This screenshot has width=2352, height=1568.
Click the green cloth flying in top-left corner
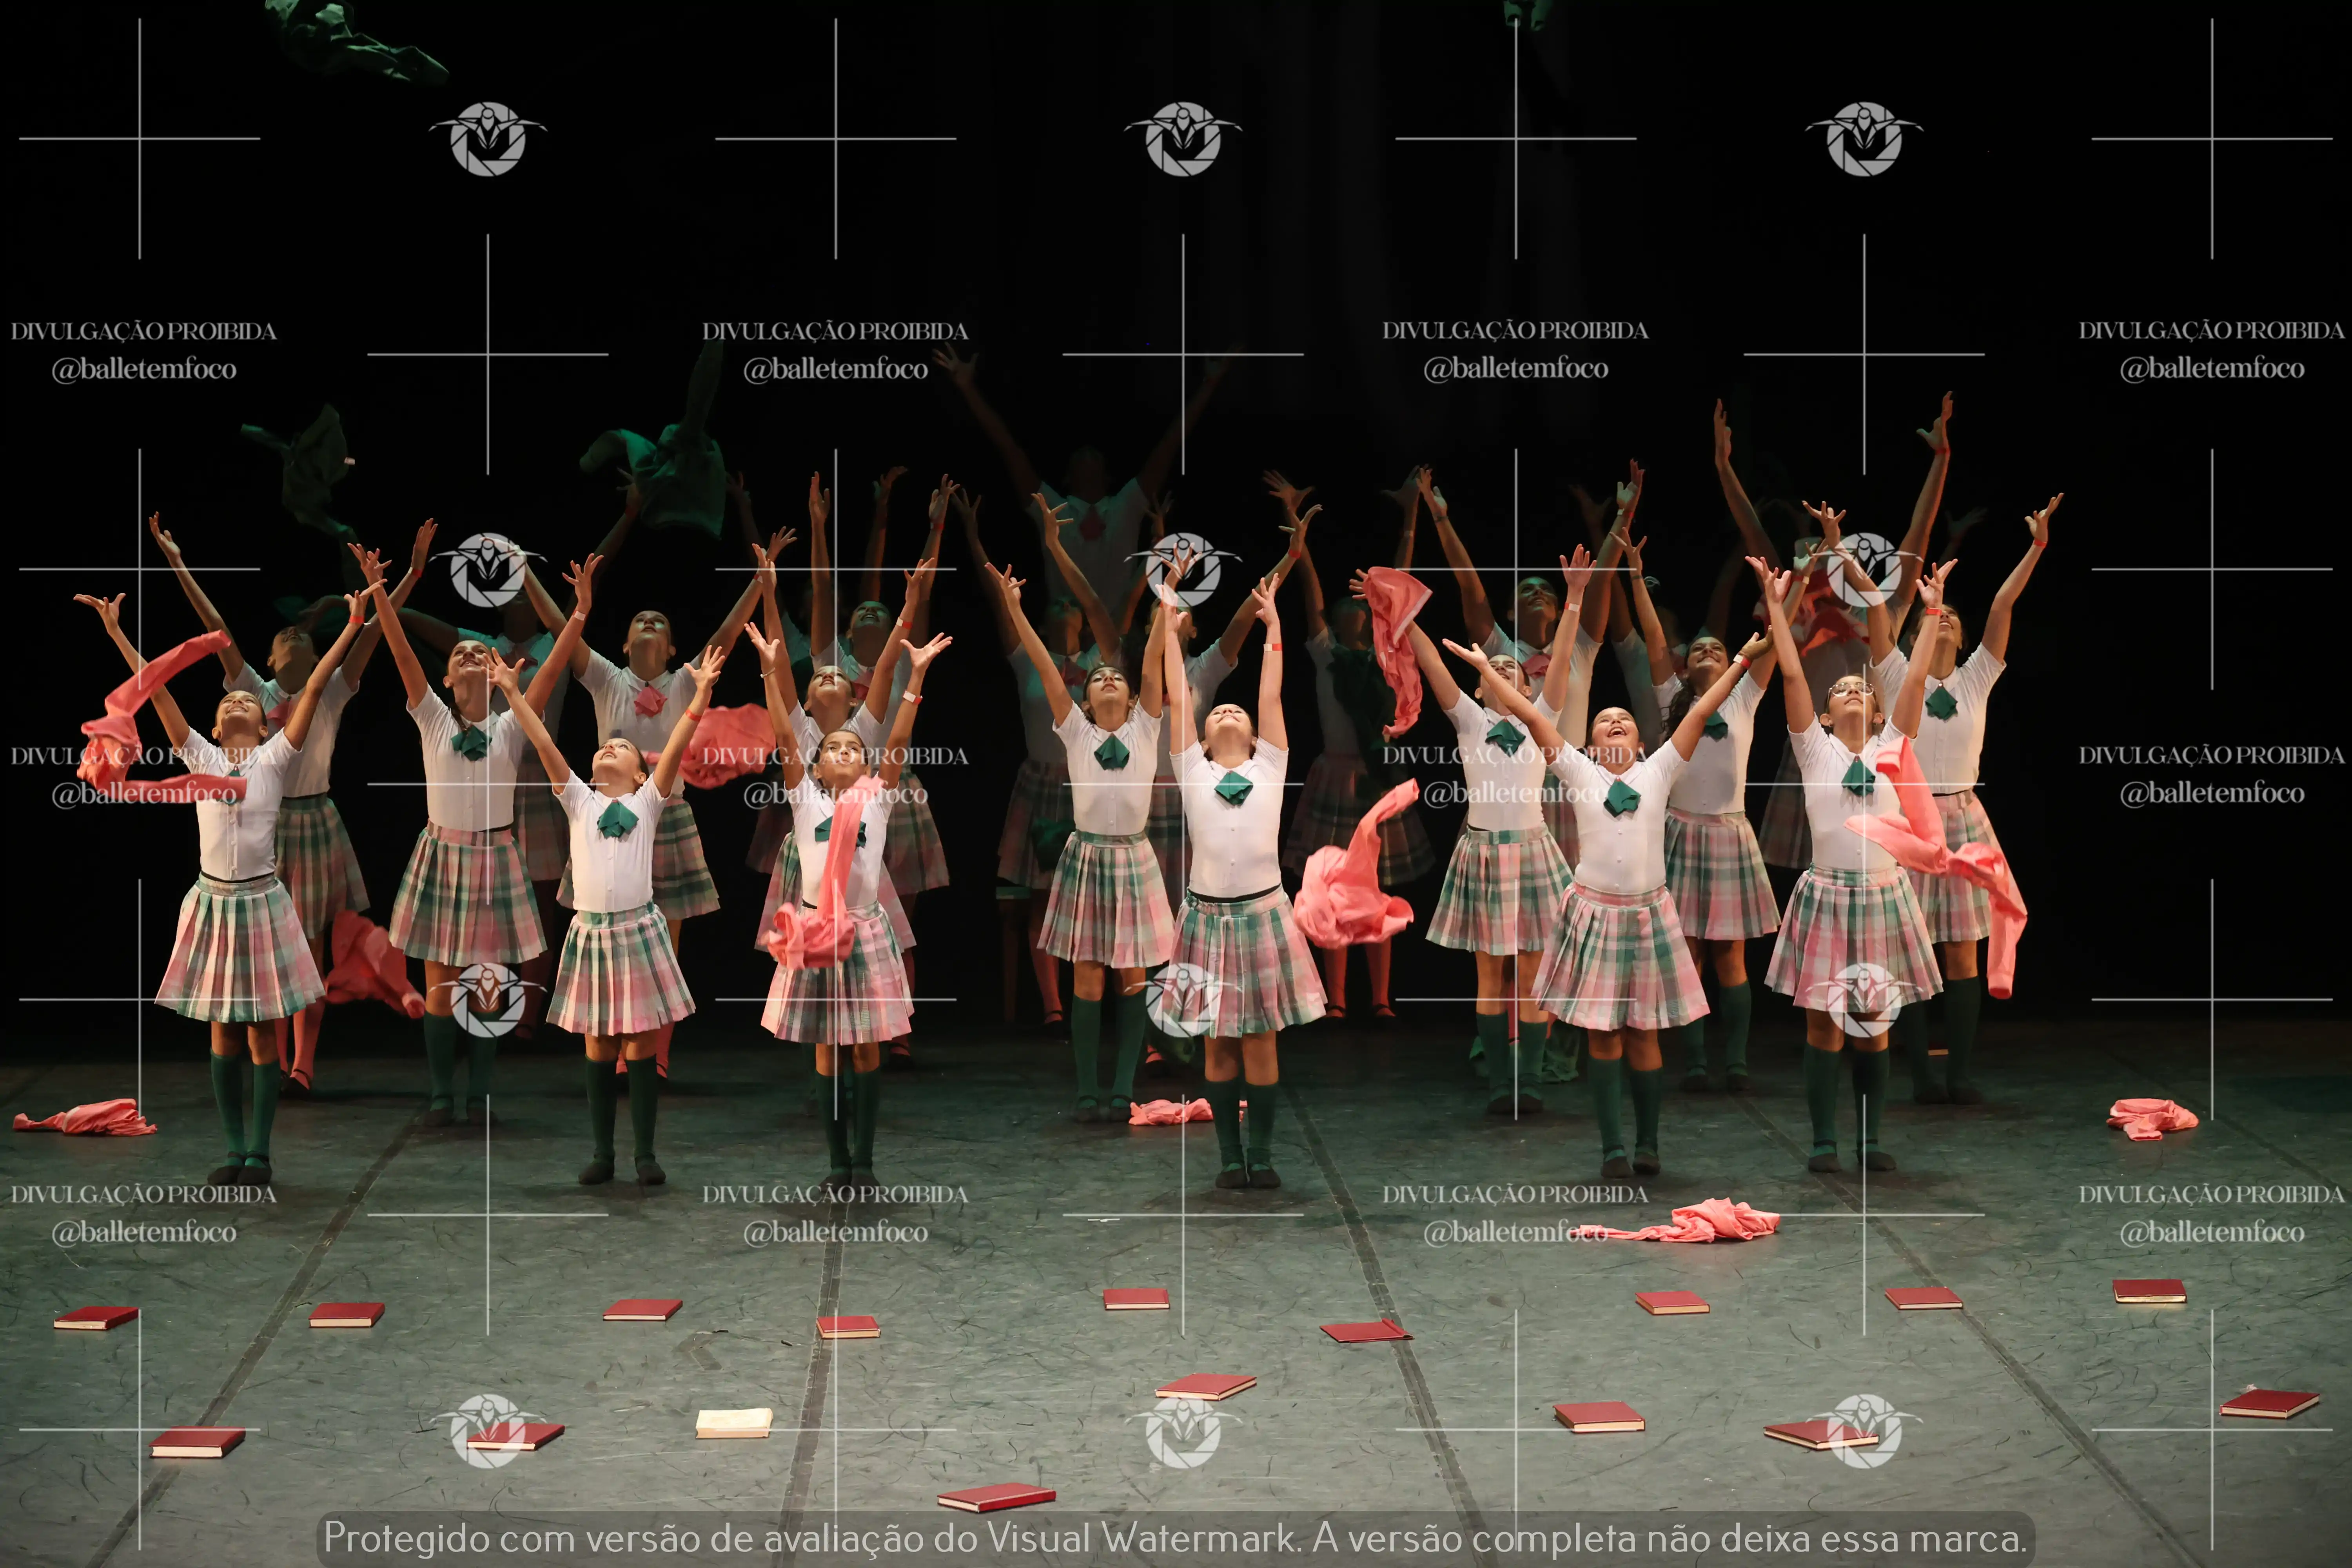pyautogui.click(x=355, y=42)
